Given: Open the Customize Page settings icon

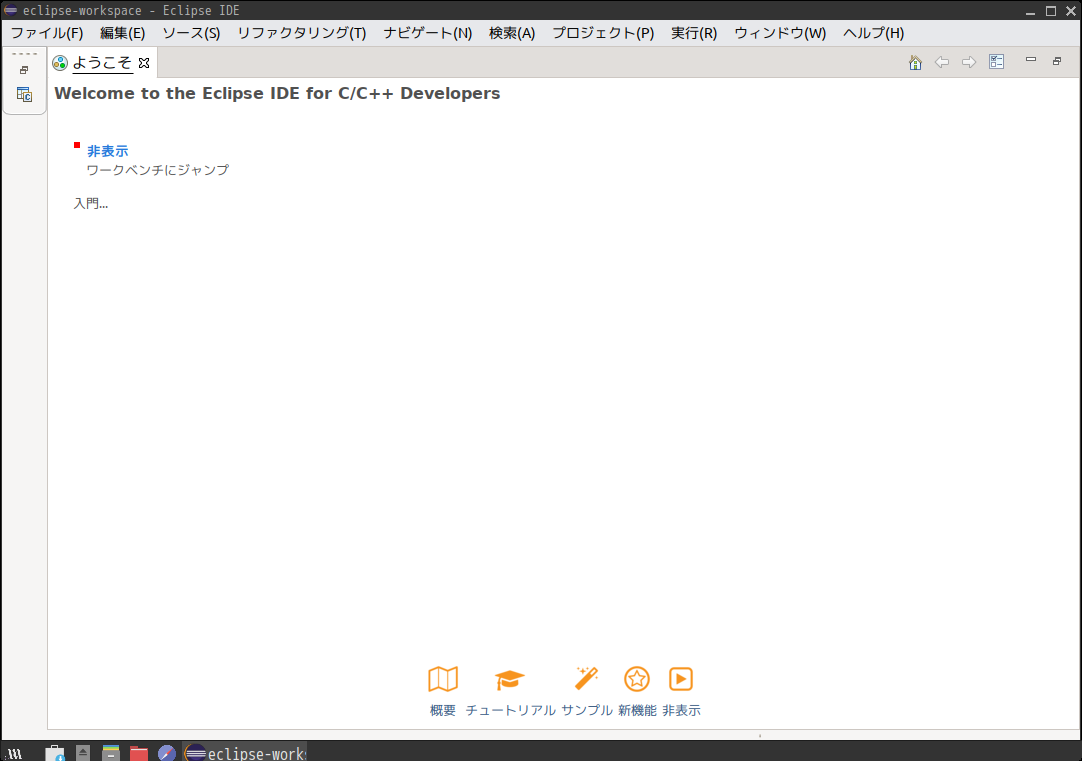Looking at the screenshot, I should (x=996, y=62).
